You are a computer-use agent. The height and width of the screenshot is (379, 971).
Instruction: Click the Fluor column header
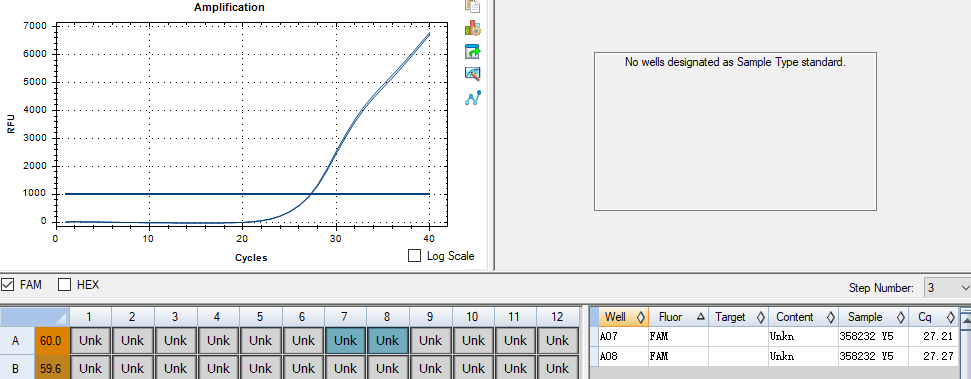(678, 317)
